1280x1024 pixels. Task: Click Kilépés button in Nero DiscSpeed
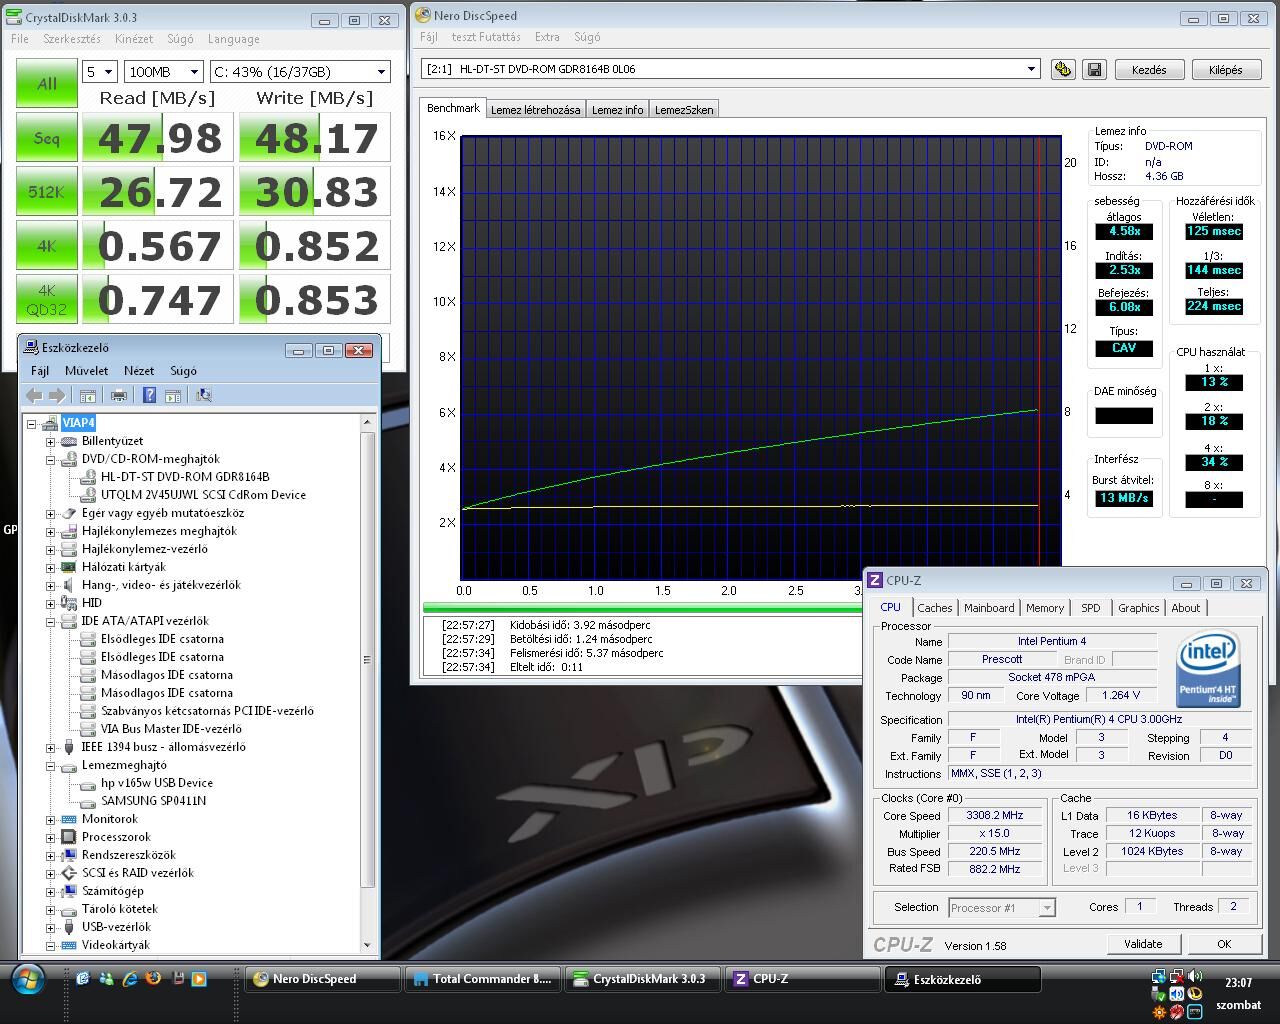pyautogui.click(x=1225, y=70)
